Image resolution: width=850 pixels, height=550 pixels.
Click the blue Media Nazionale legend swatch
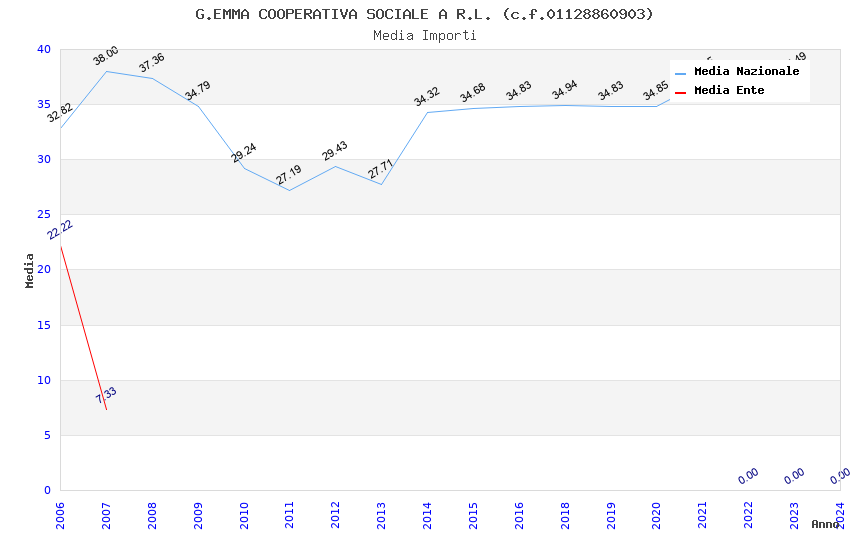coord(680,73)
